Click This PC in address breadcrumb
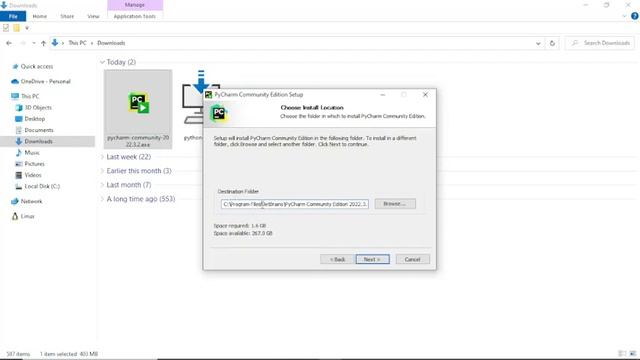The height and width of the screenshot is (360, 640). [x=77, y=43]
